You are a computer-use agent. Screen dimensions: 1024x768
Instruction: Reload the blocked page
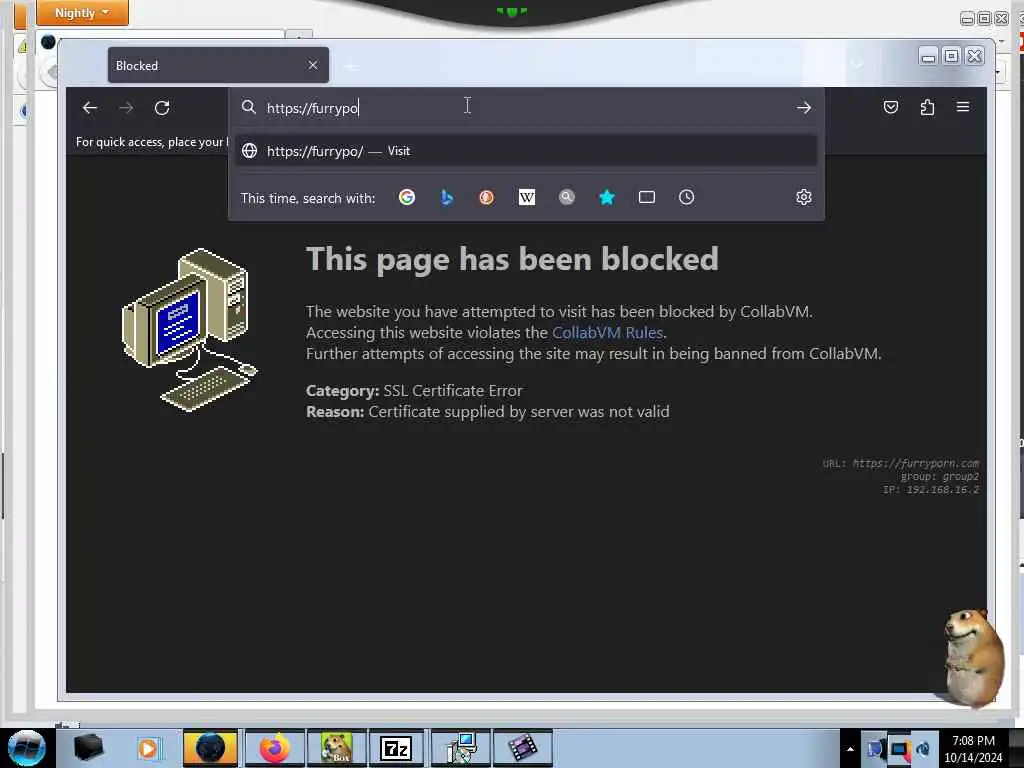click(162, 108)
